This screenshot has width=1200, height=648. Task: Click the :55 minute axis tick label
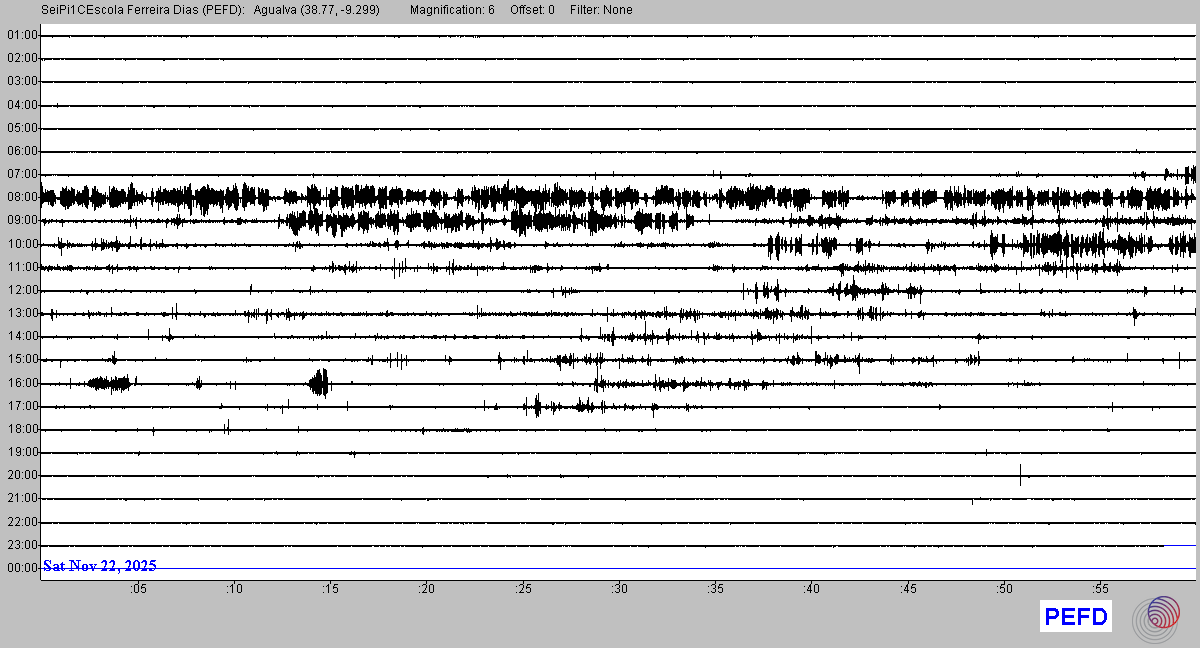pyautogui.click(x=1099, y=589)
